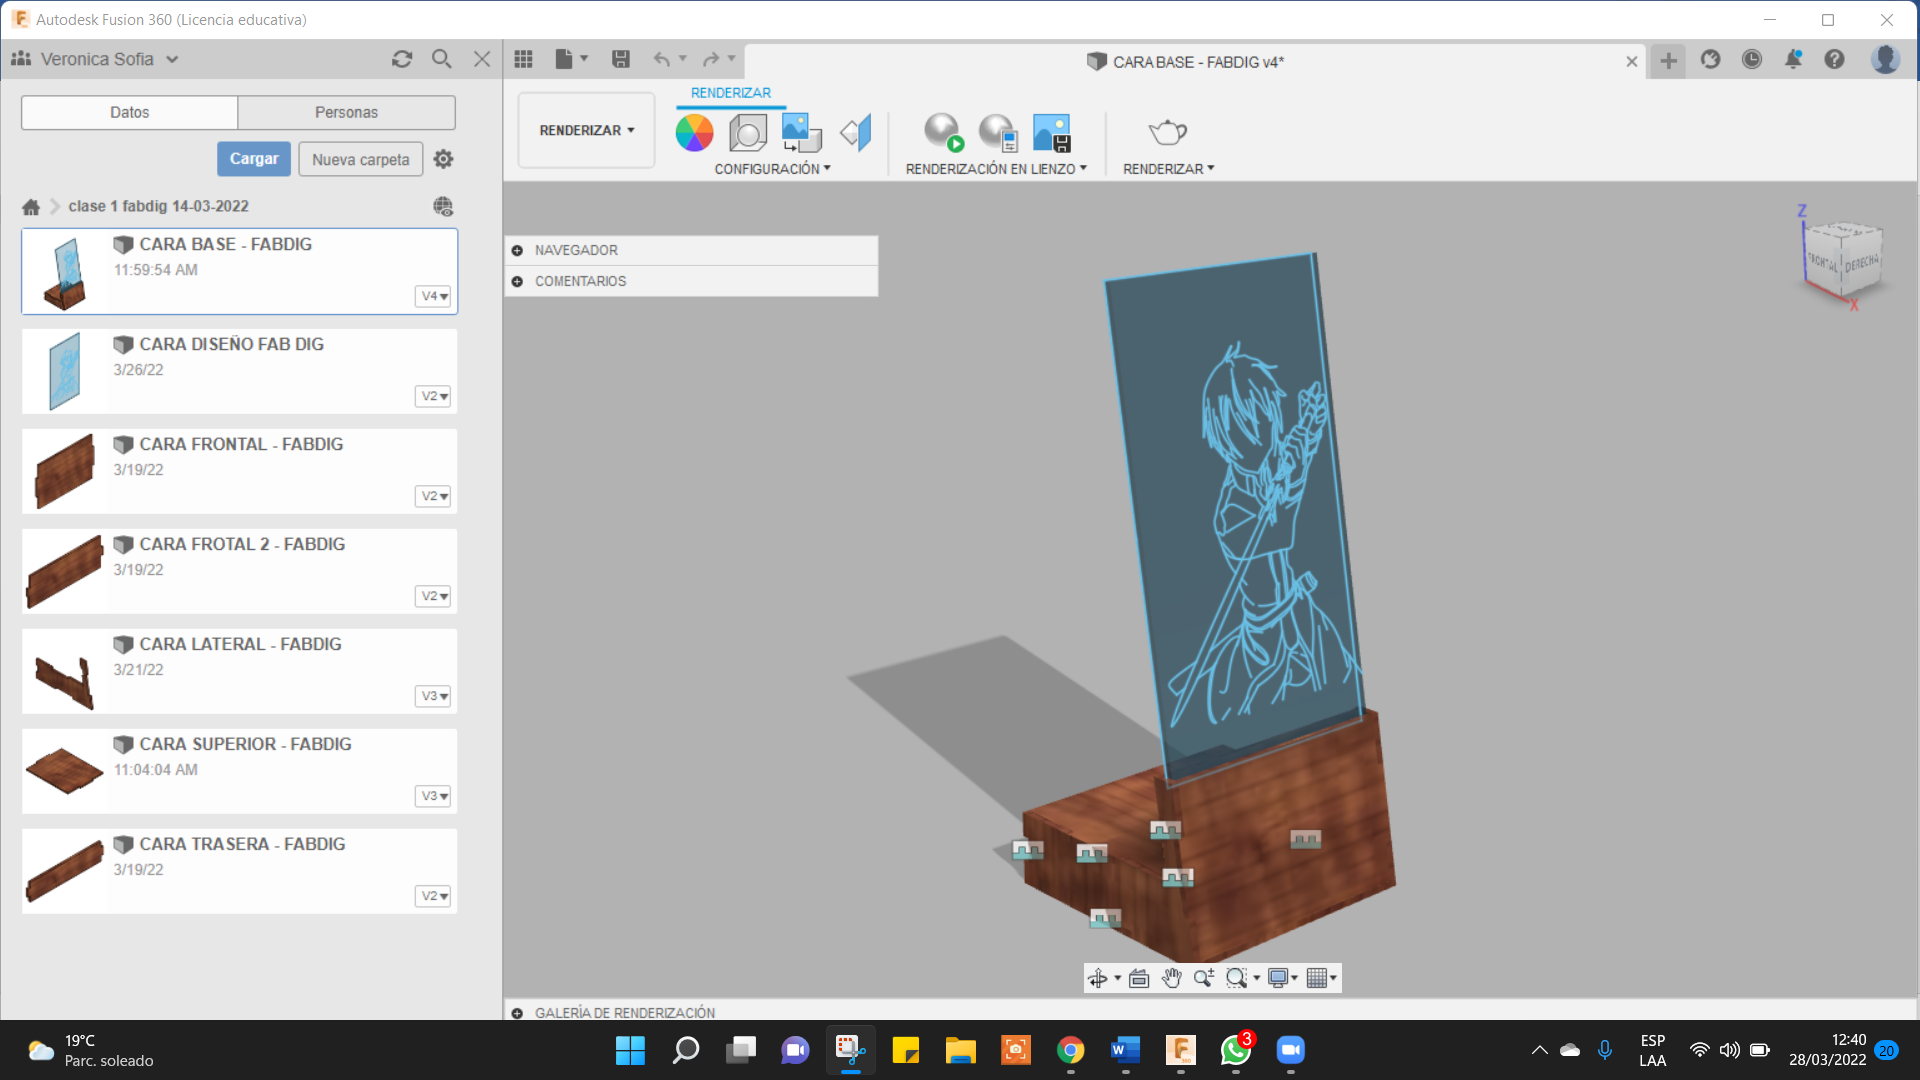Start in-canvas render with play icon
The width and height of the screenshot is (1920, 1080).
point(943,132)
